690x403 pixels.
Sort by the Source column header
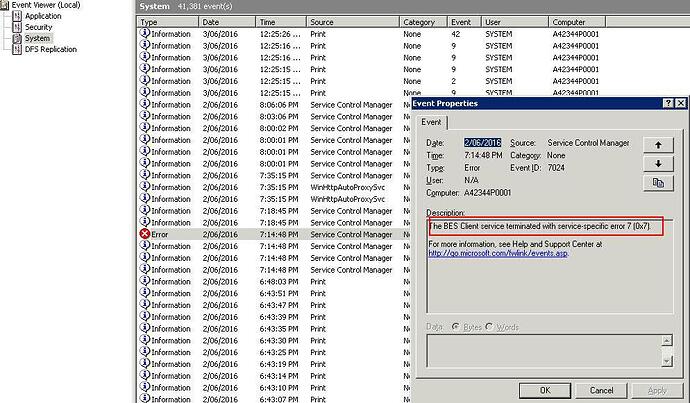pos(352,22)
